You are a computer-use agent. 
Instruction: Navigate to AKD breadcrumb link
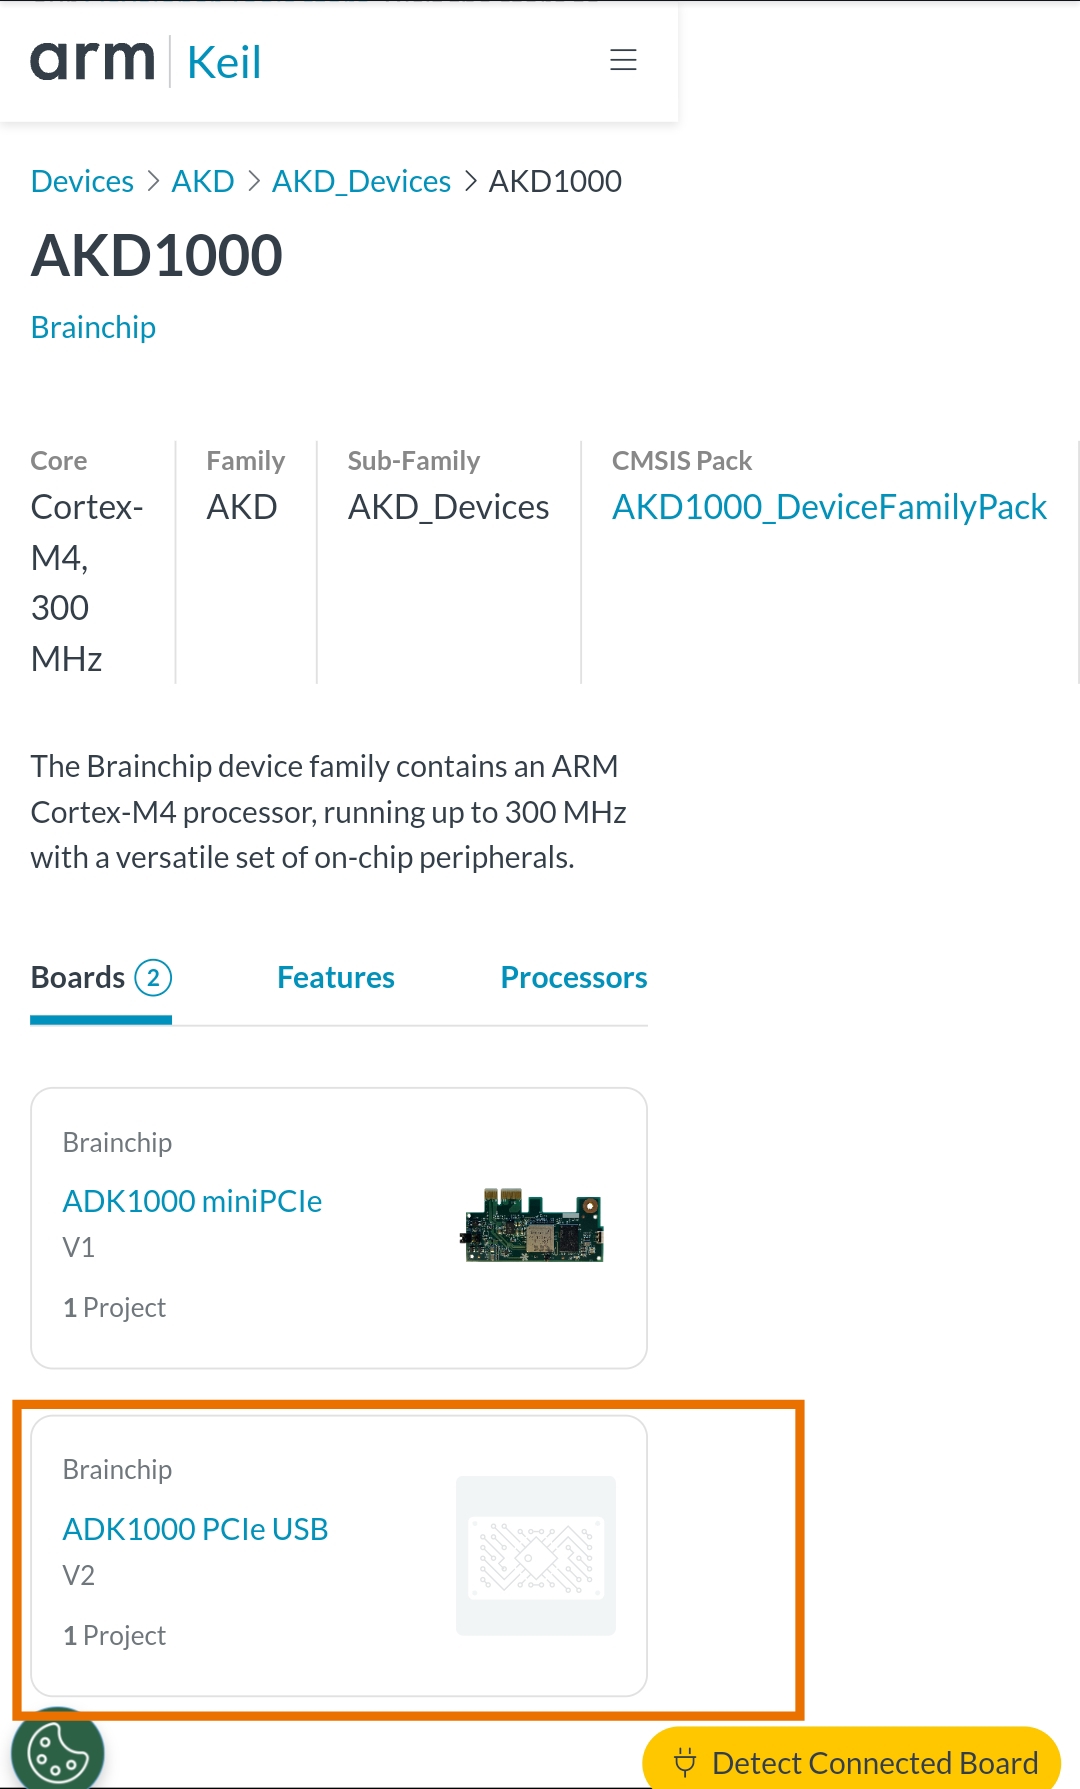pyautogui.click(x=203, y=181)
